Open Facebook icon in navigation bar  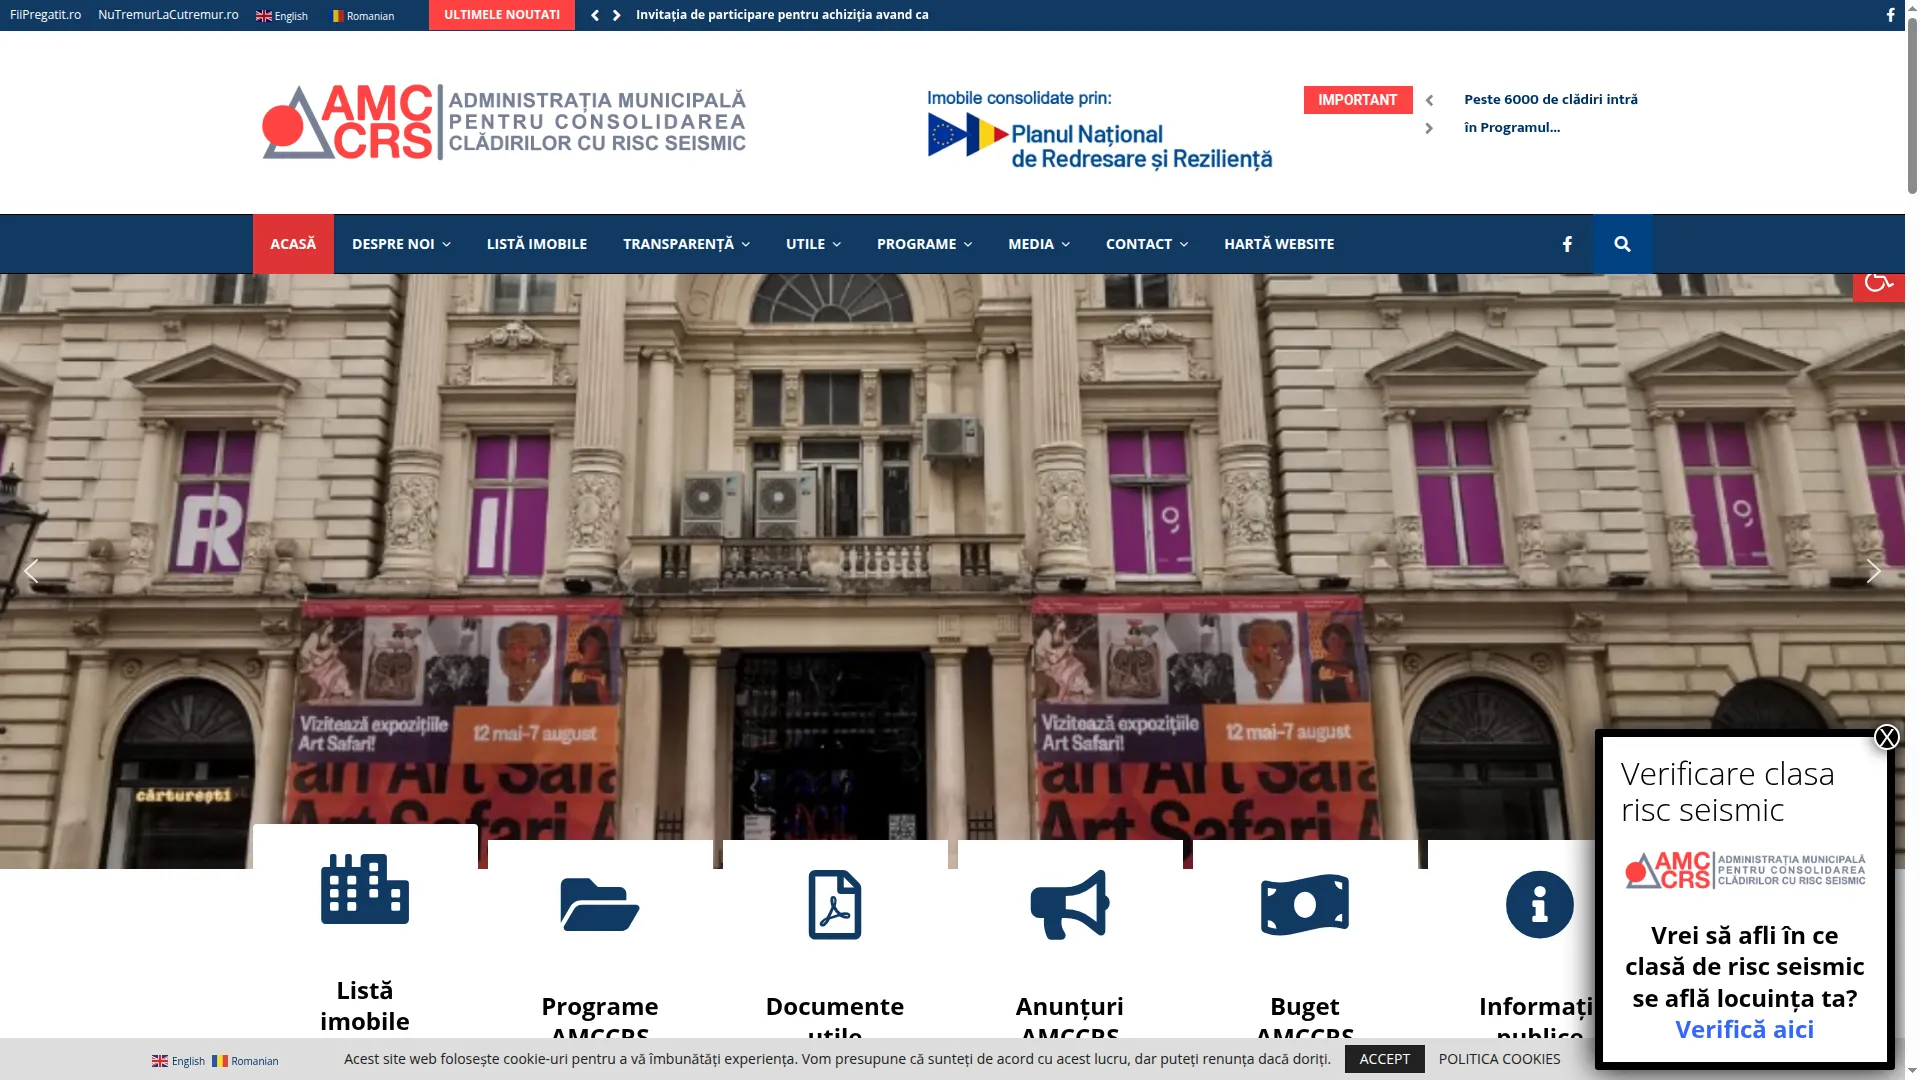(x=1567, y=244)
